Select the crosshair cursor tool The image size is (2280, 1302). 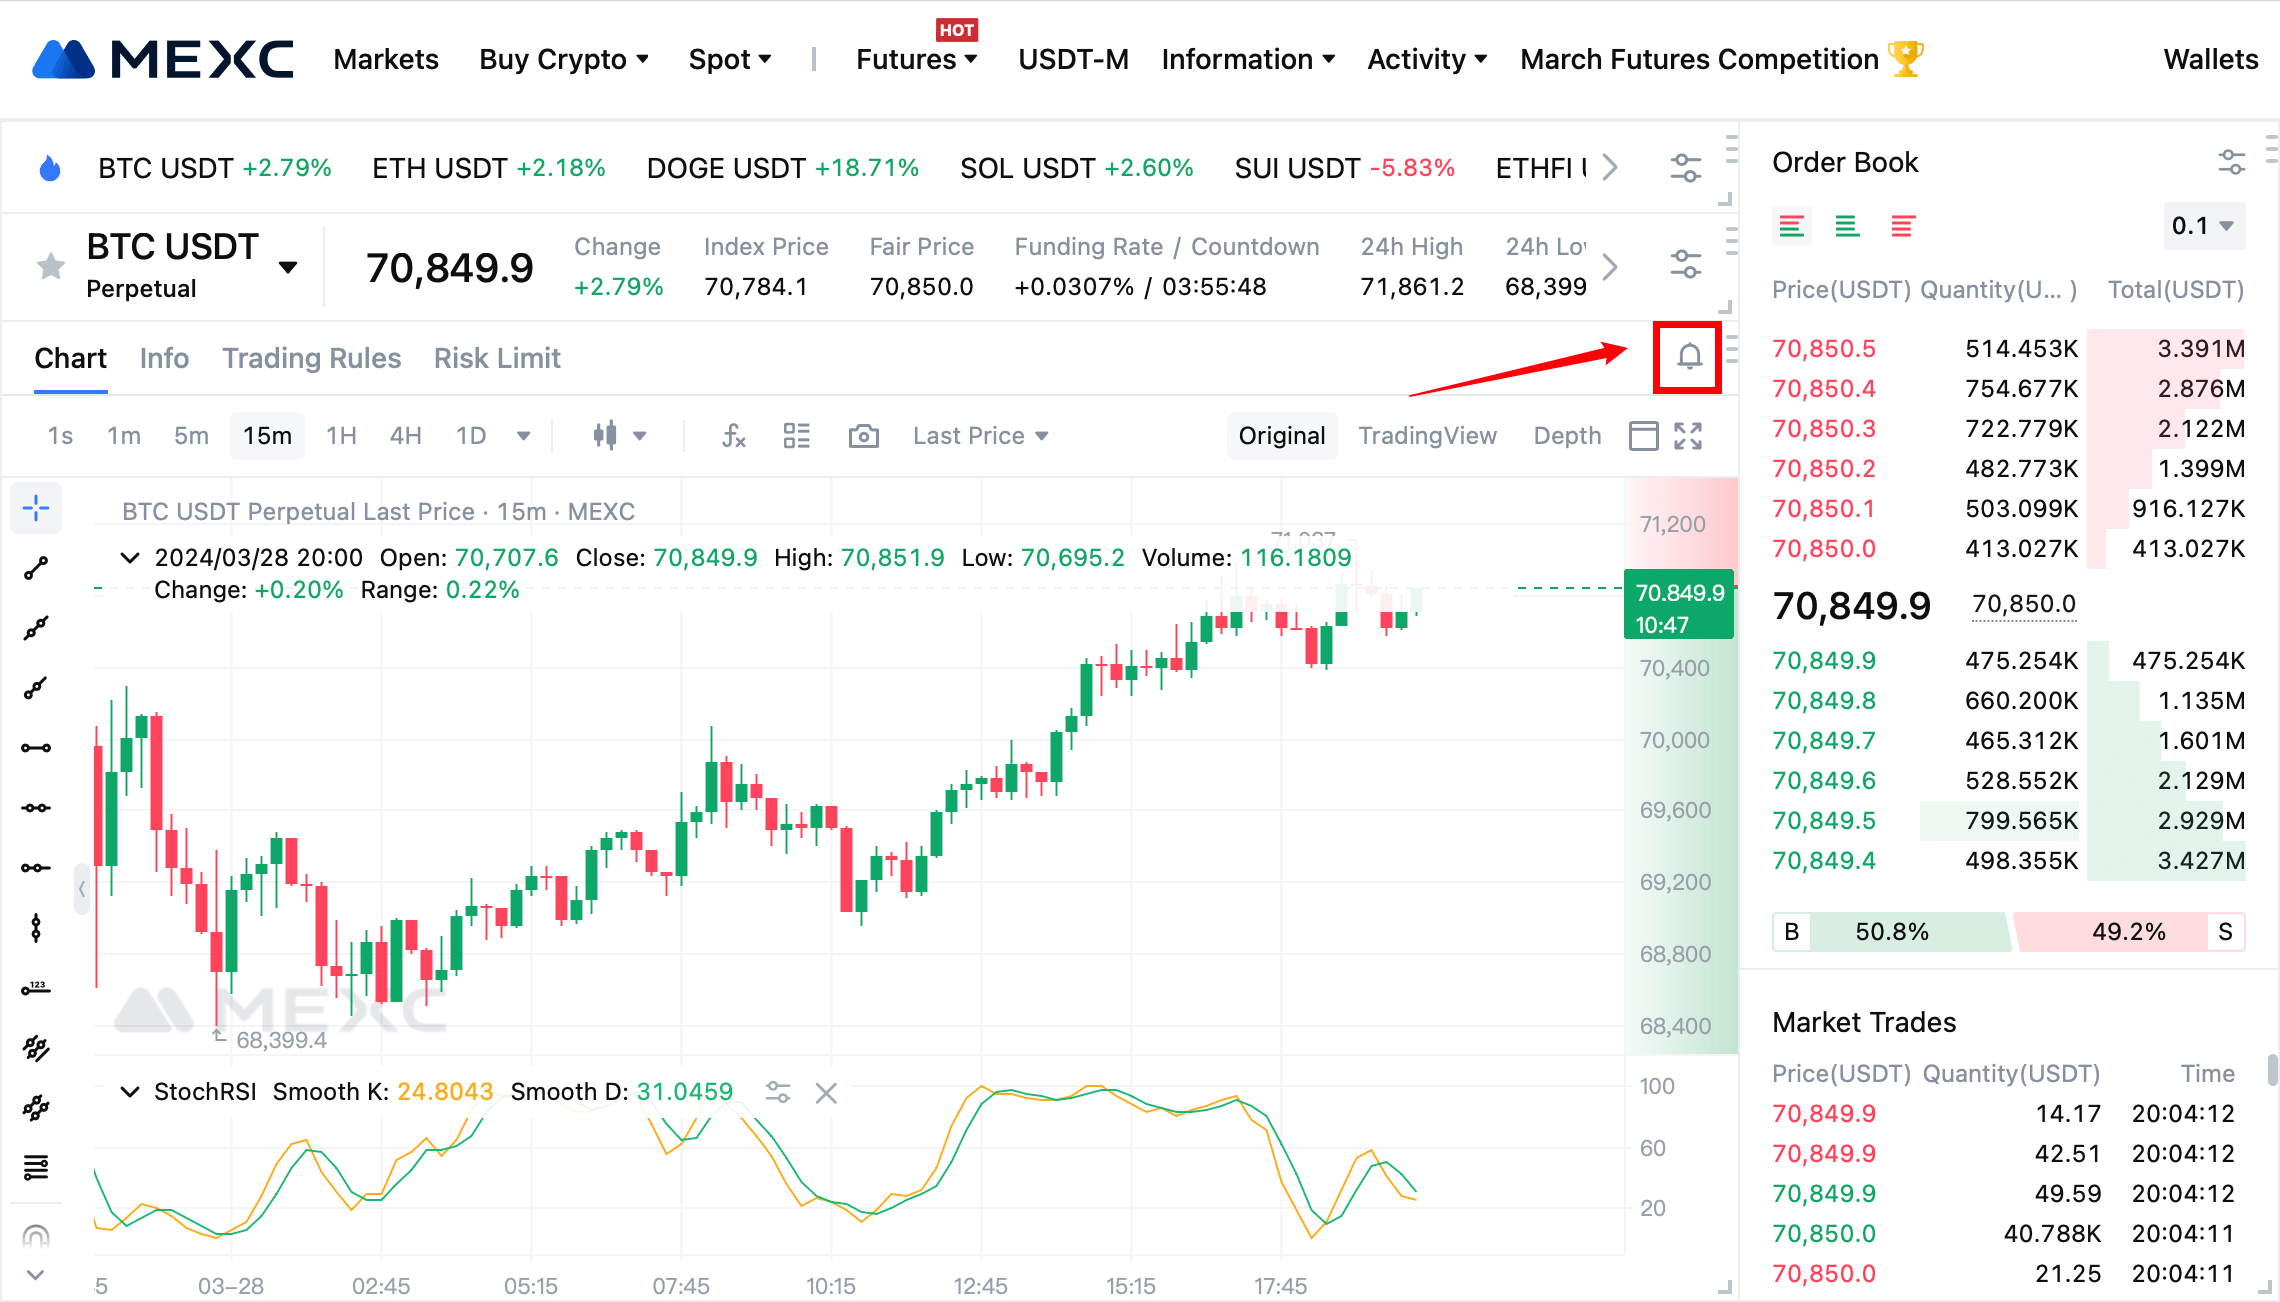click(x=36, y=508)
